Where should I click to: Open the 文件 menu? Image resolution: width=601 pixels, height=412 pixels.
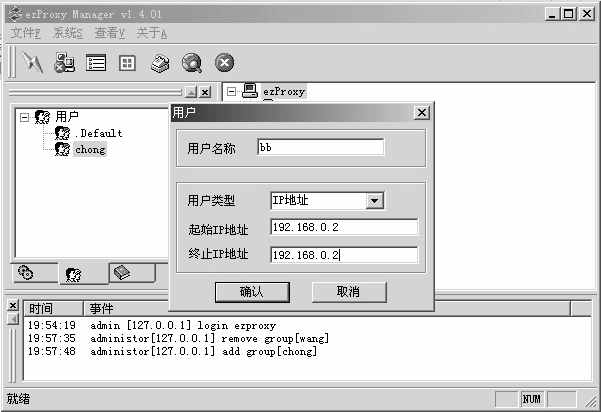25,33
